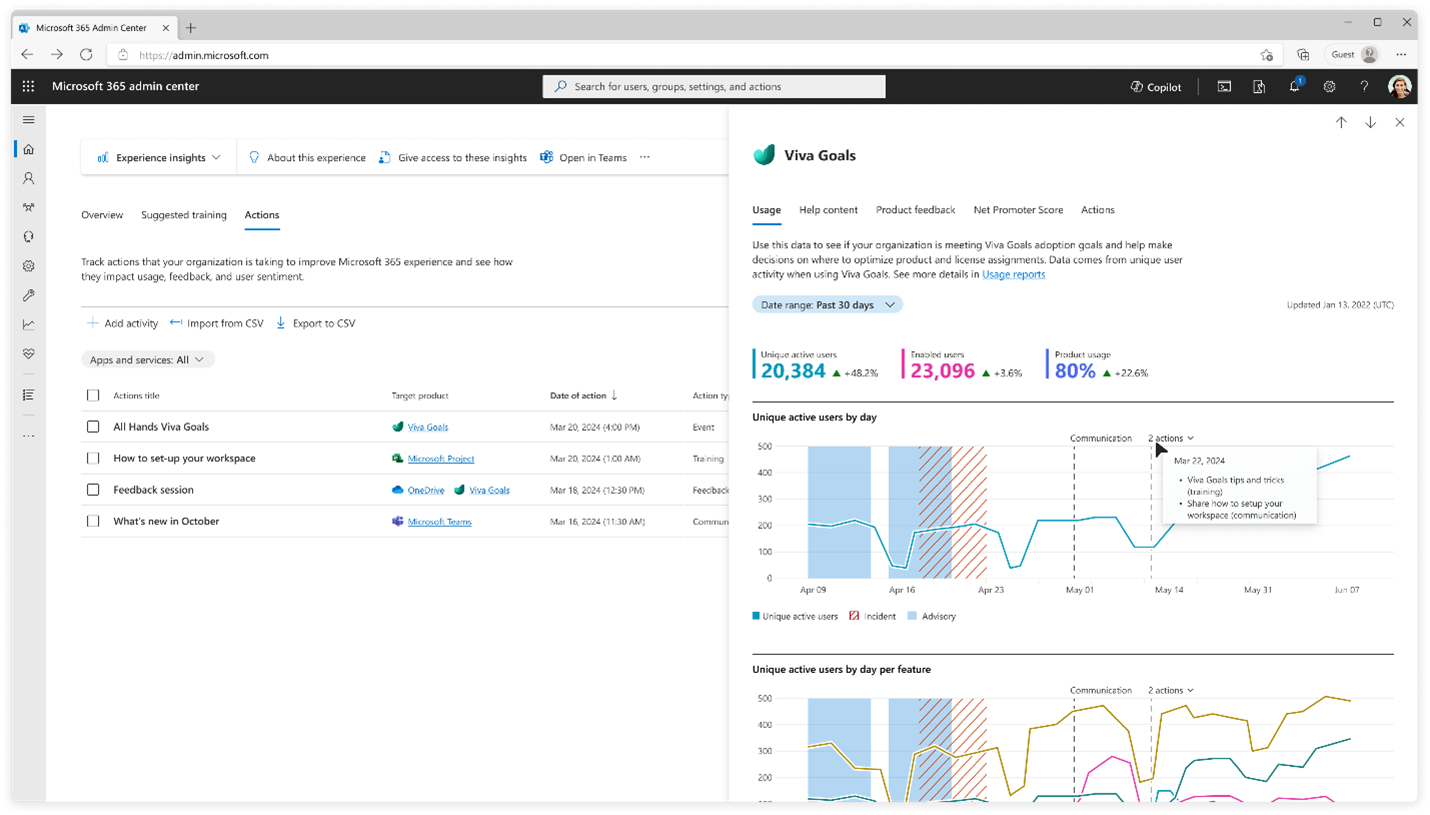Check the checkbox next to 'All Hands Viva Goals'
This screenshot has width=1430, height=815.
pyautogui.click(x=92, y=426)
